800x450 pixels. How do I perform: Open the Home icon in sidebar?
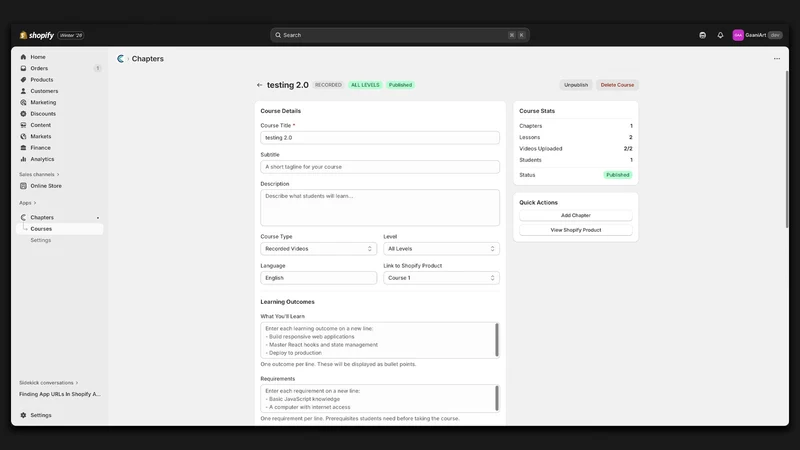[23, 57]
